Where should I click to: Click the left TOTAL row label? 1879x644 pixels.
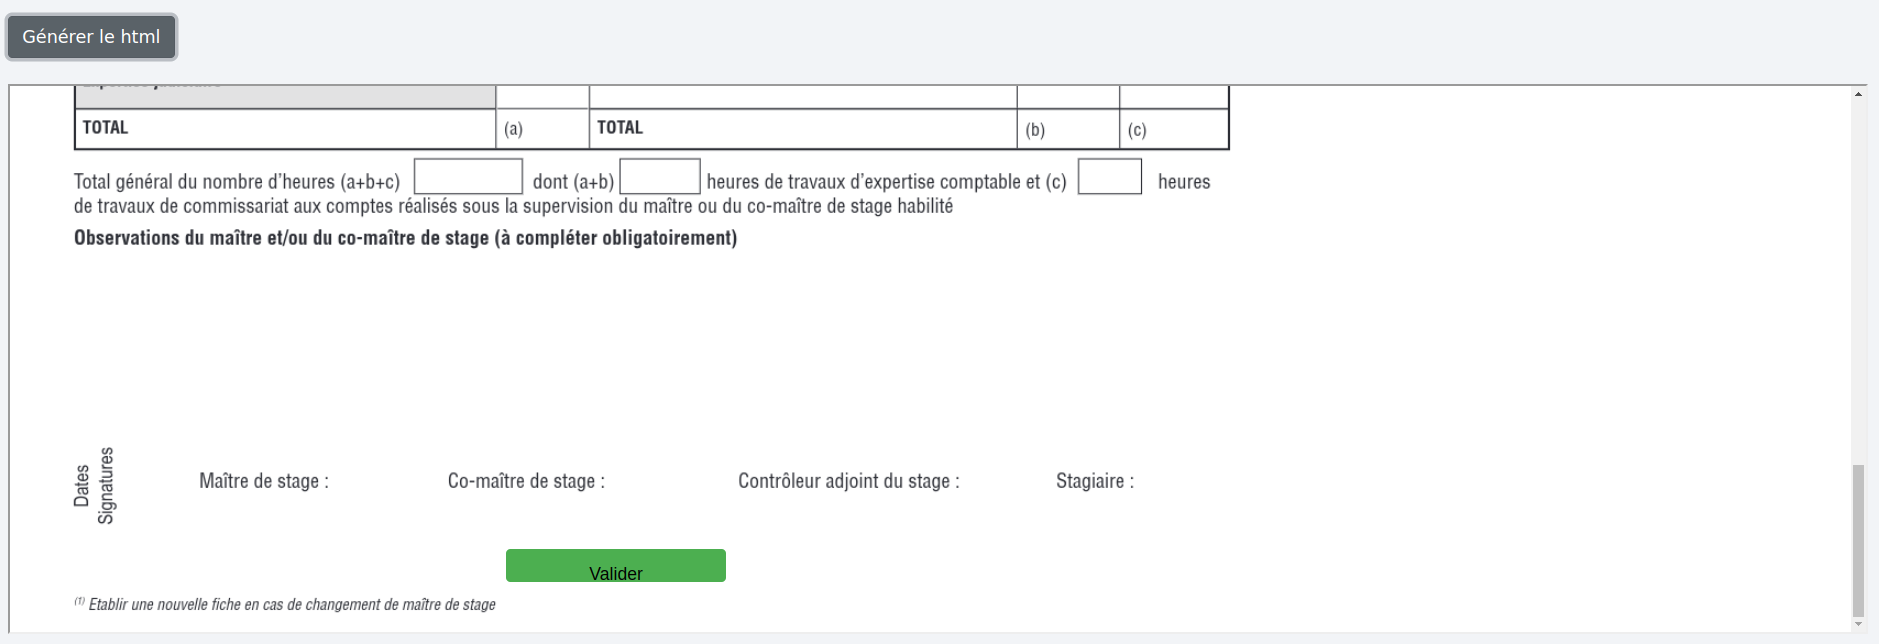(x=105, y=128)
